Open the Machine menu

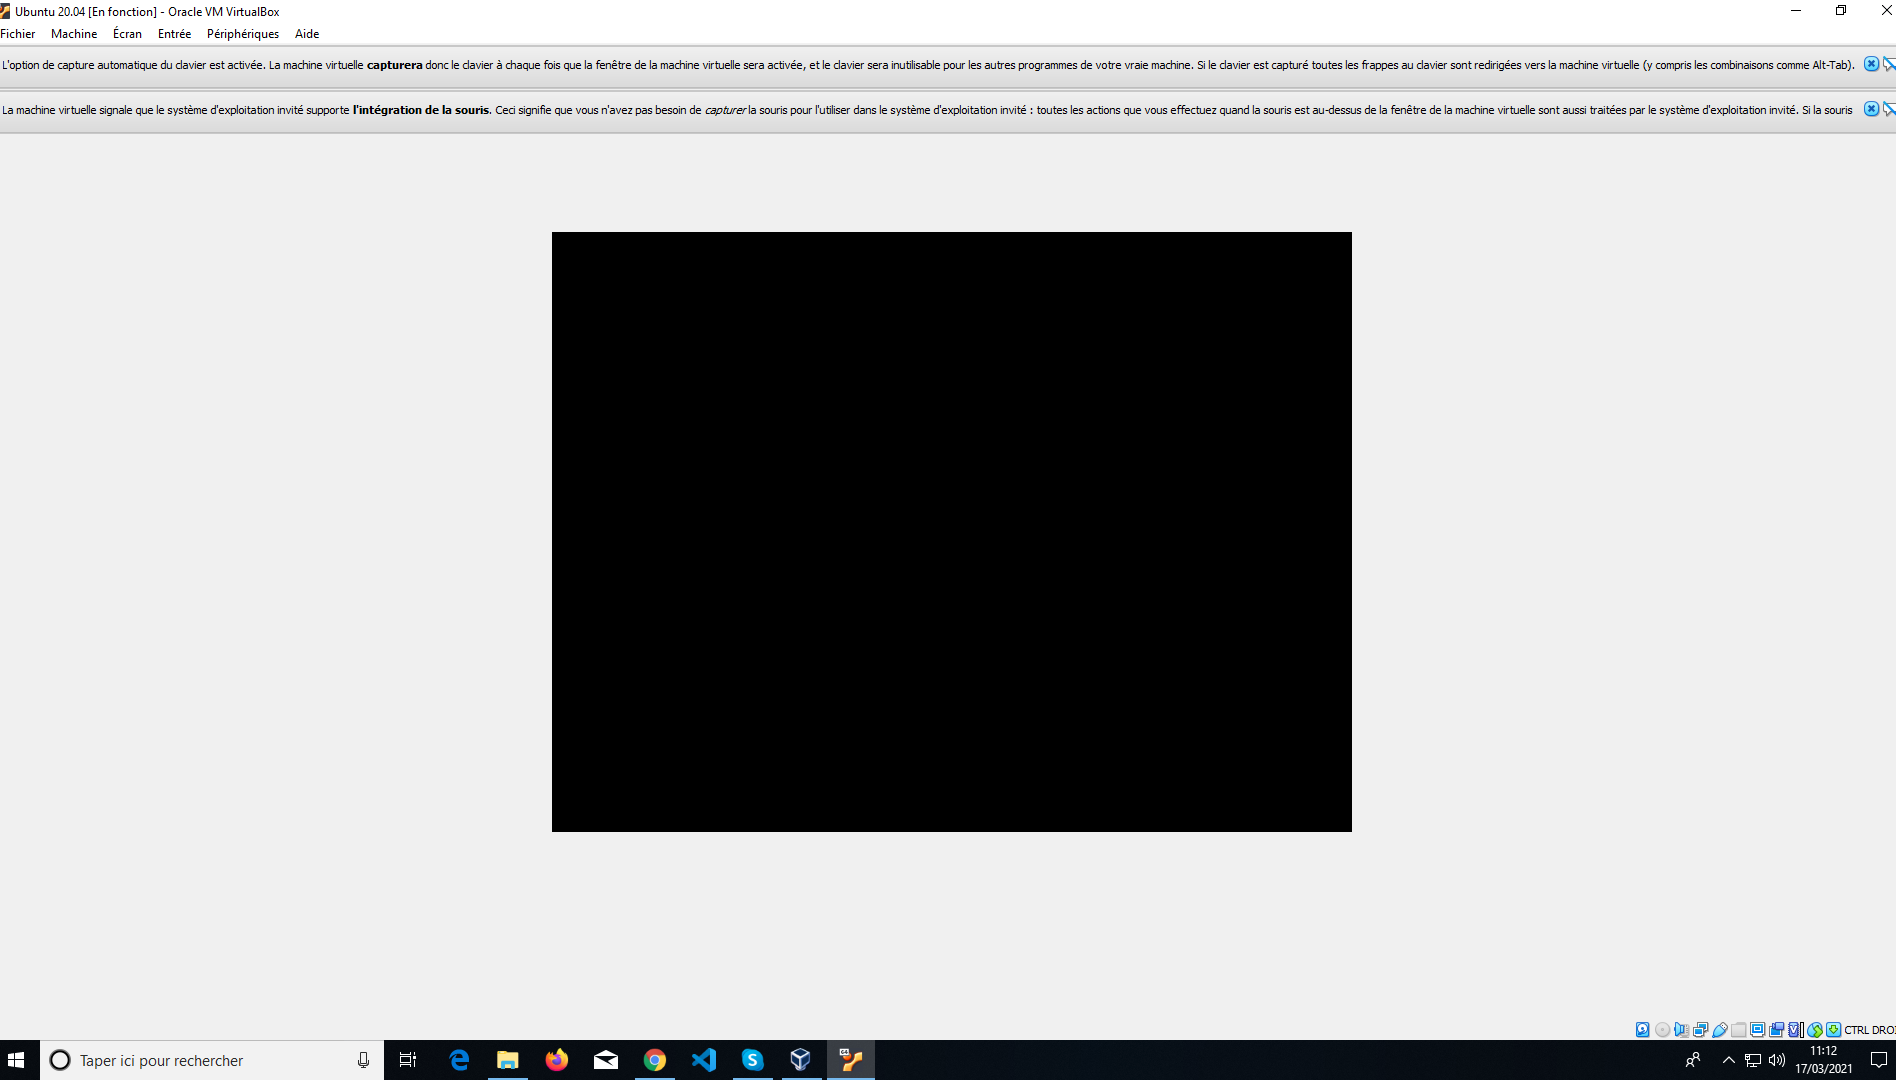[74, 34]
